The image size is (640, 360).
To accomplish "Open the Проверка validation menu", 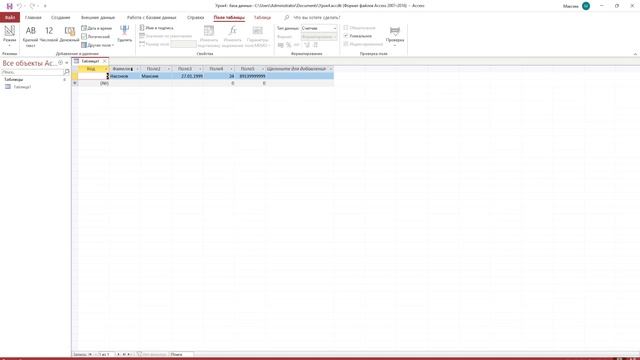I will (x=395, y=36).
